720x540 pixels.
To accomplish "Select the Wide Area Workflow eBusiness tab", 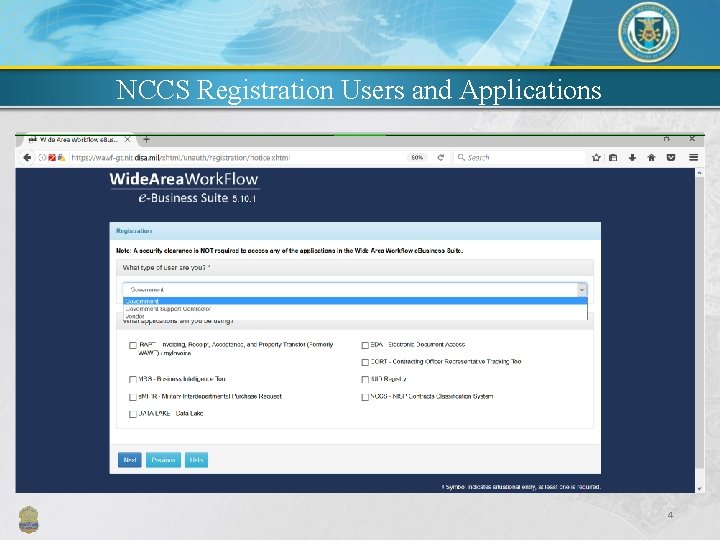I will pos(76,140).
